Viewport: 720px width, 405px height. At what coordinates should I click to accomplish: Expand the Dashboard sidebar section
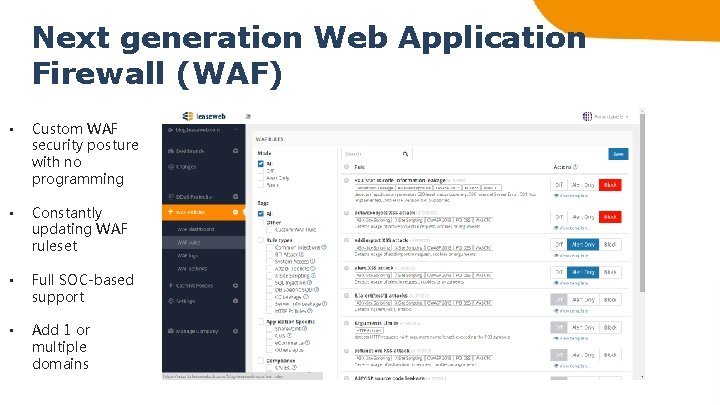point(236,151)
